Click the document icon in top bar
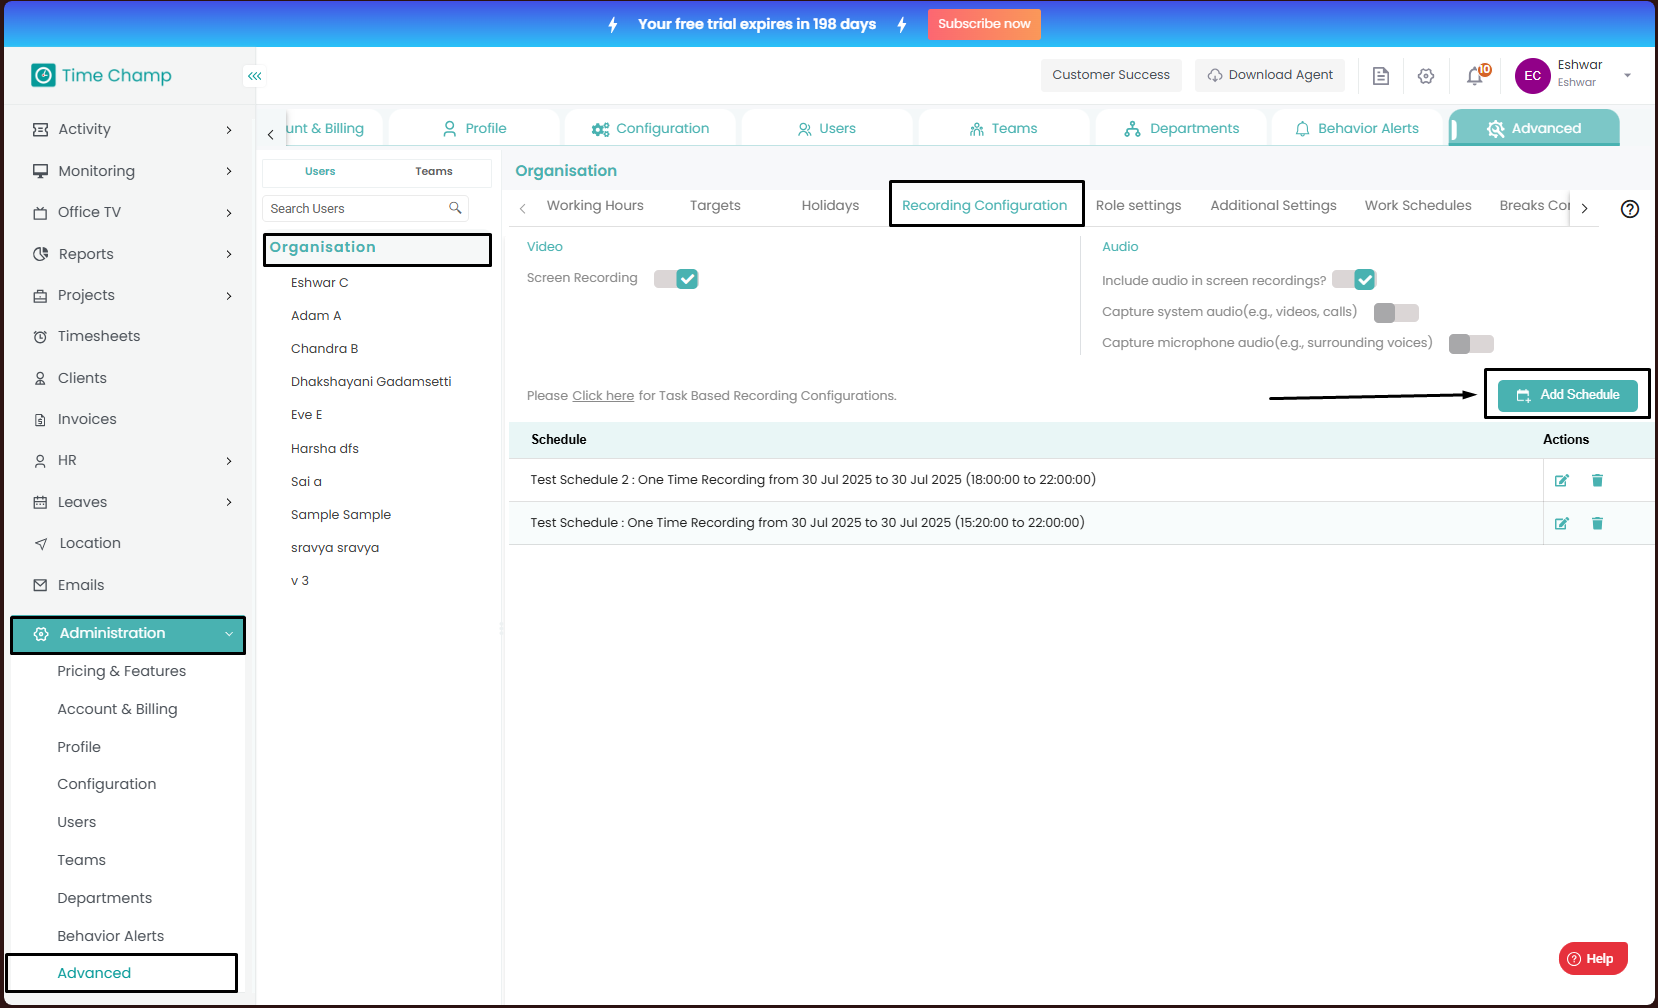The image size is (1658, 1008). point(1381,76)
